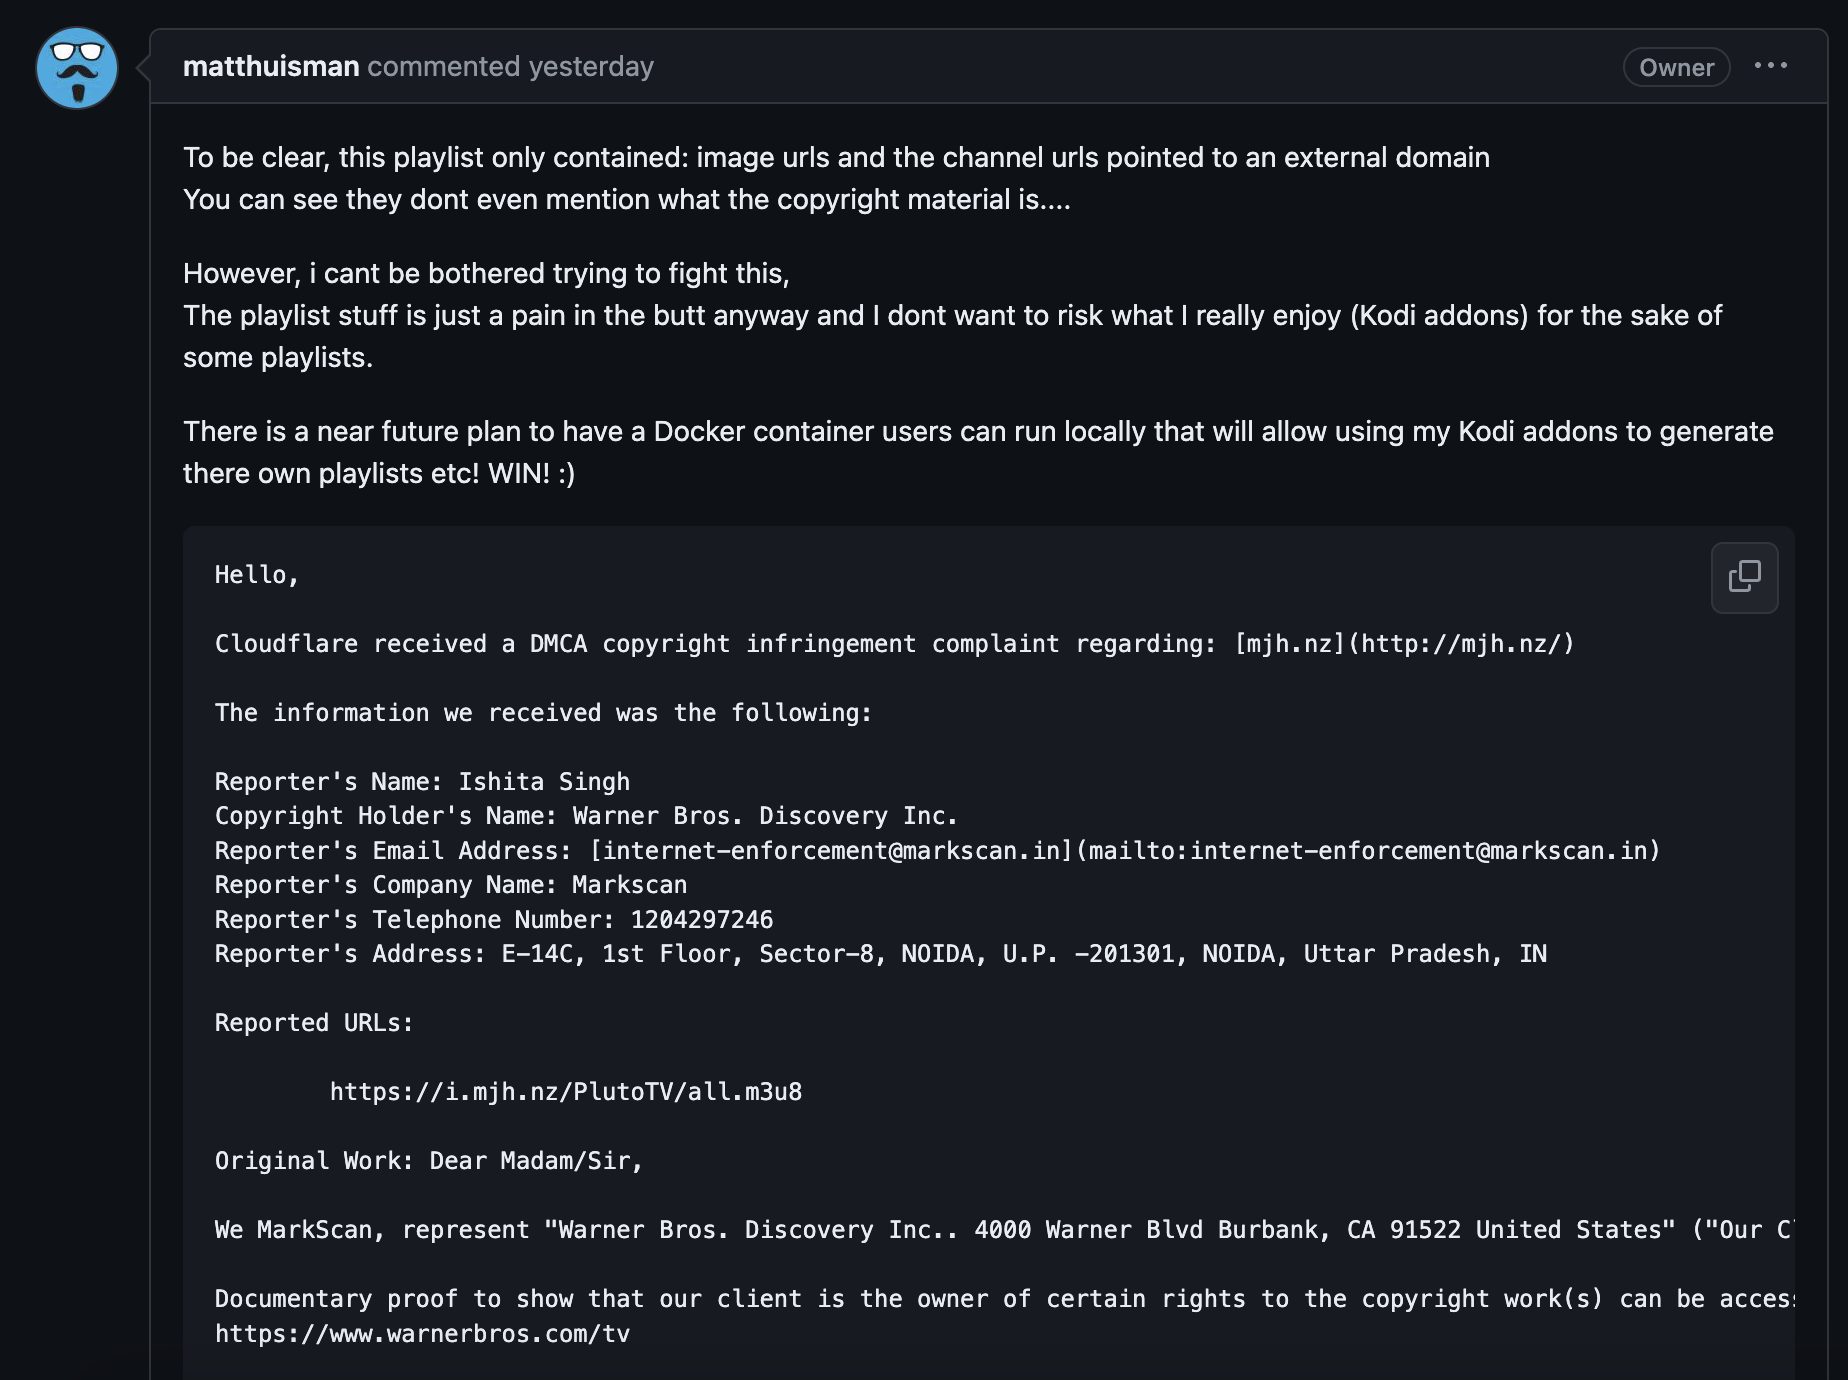Screen dimensions: 1848x1380
Task: Copy the code block contents
Action: 1744,577
